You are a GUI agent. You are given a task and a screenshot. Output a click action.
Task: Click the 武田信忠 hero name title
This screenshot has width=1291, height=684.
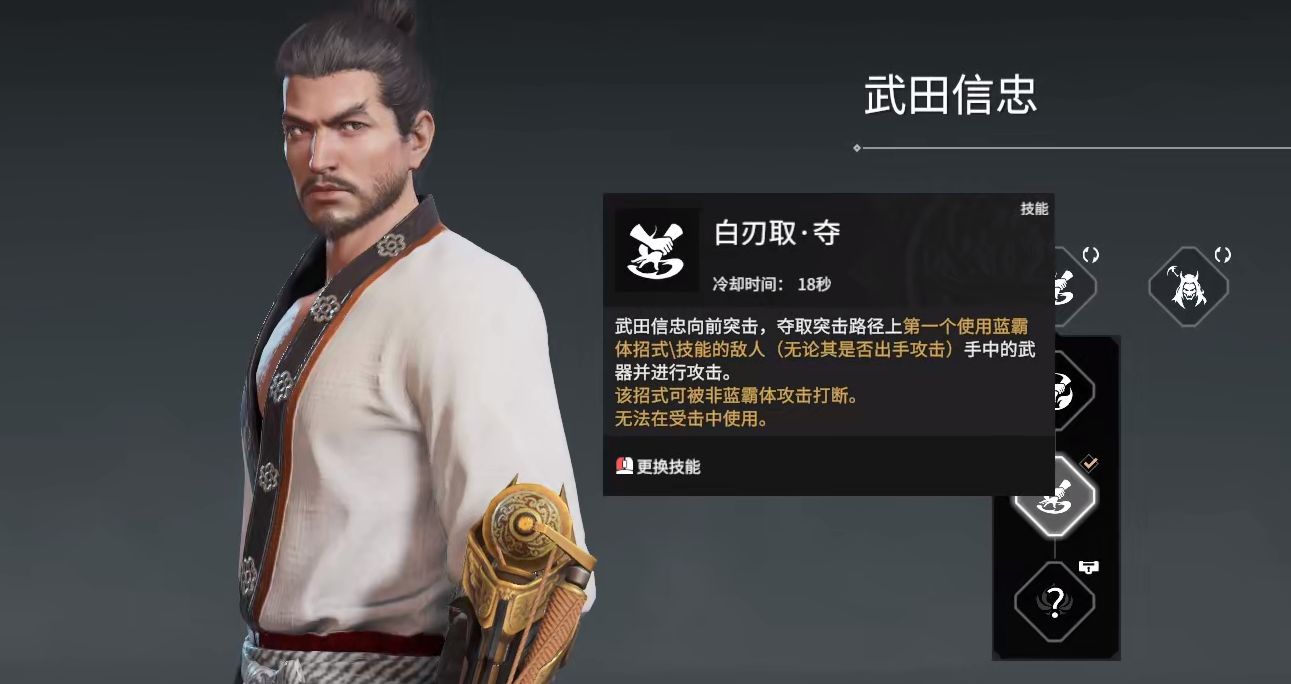tap(950, 95)
